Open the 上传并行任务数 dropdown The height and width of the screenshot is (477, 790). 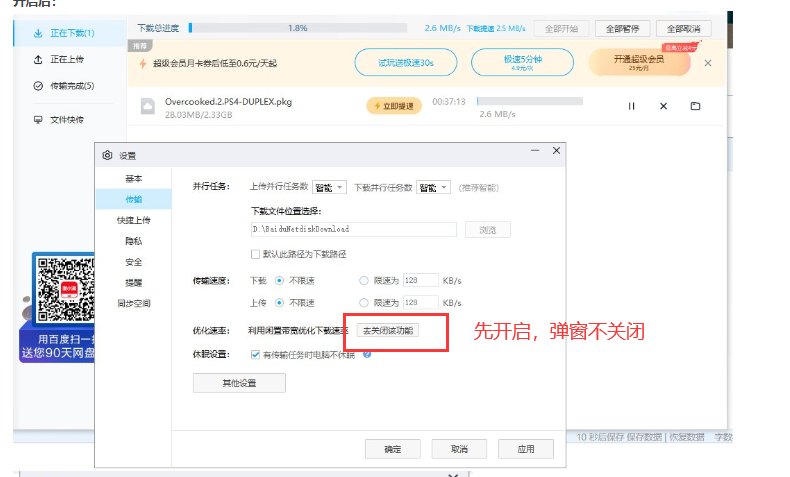click(329, 187)
